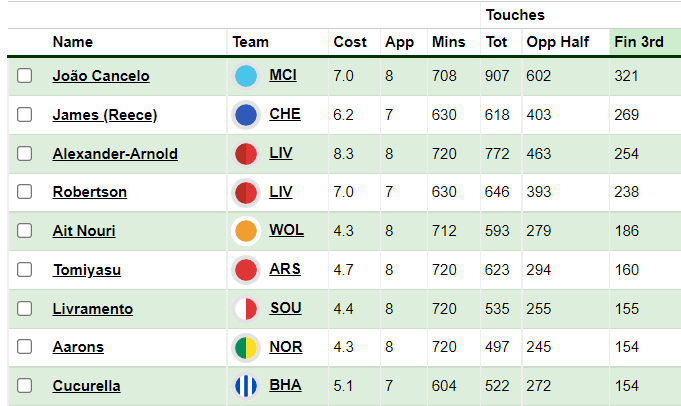Click the Southampton red-white team badge

click(246, 309)
